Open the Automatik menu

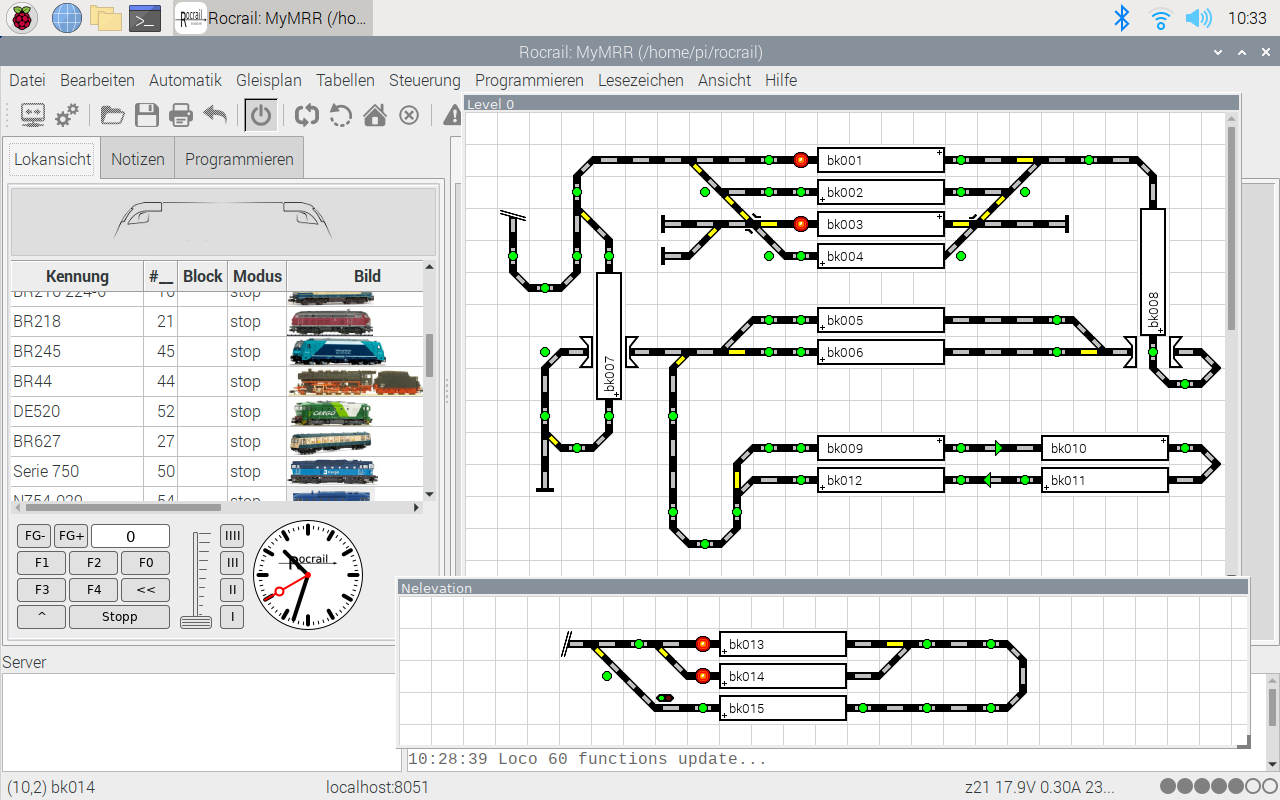(x=185, y=80)
